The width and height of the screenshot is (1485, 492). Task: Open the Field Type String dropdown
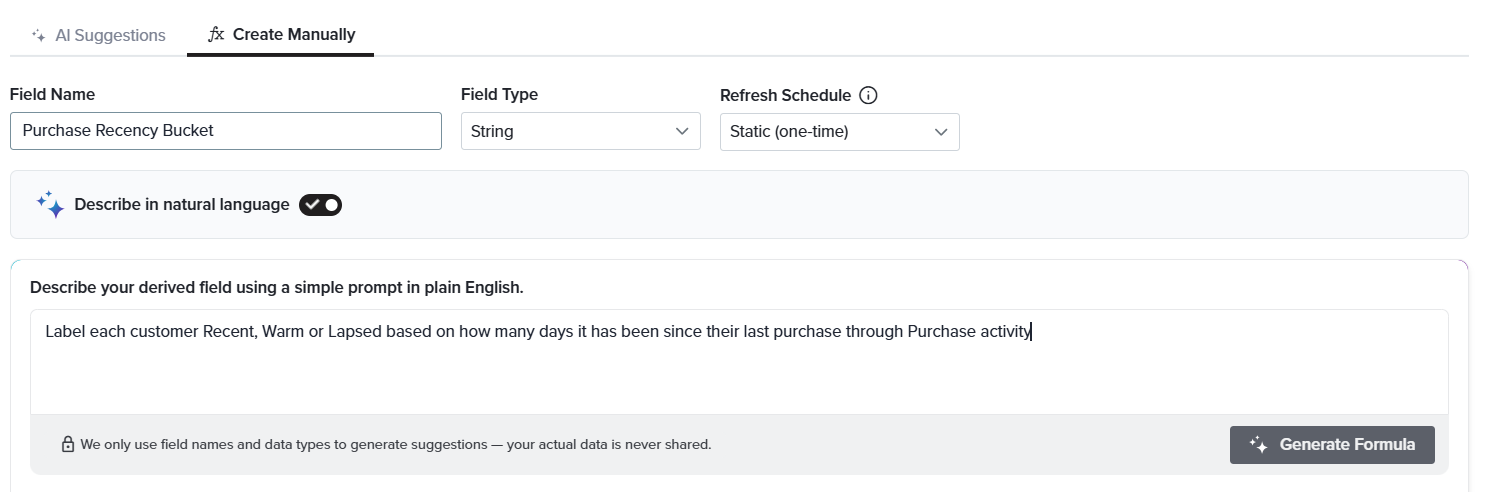(580, 131)
